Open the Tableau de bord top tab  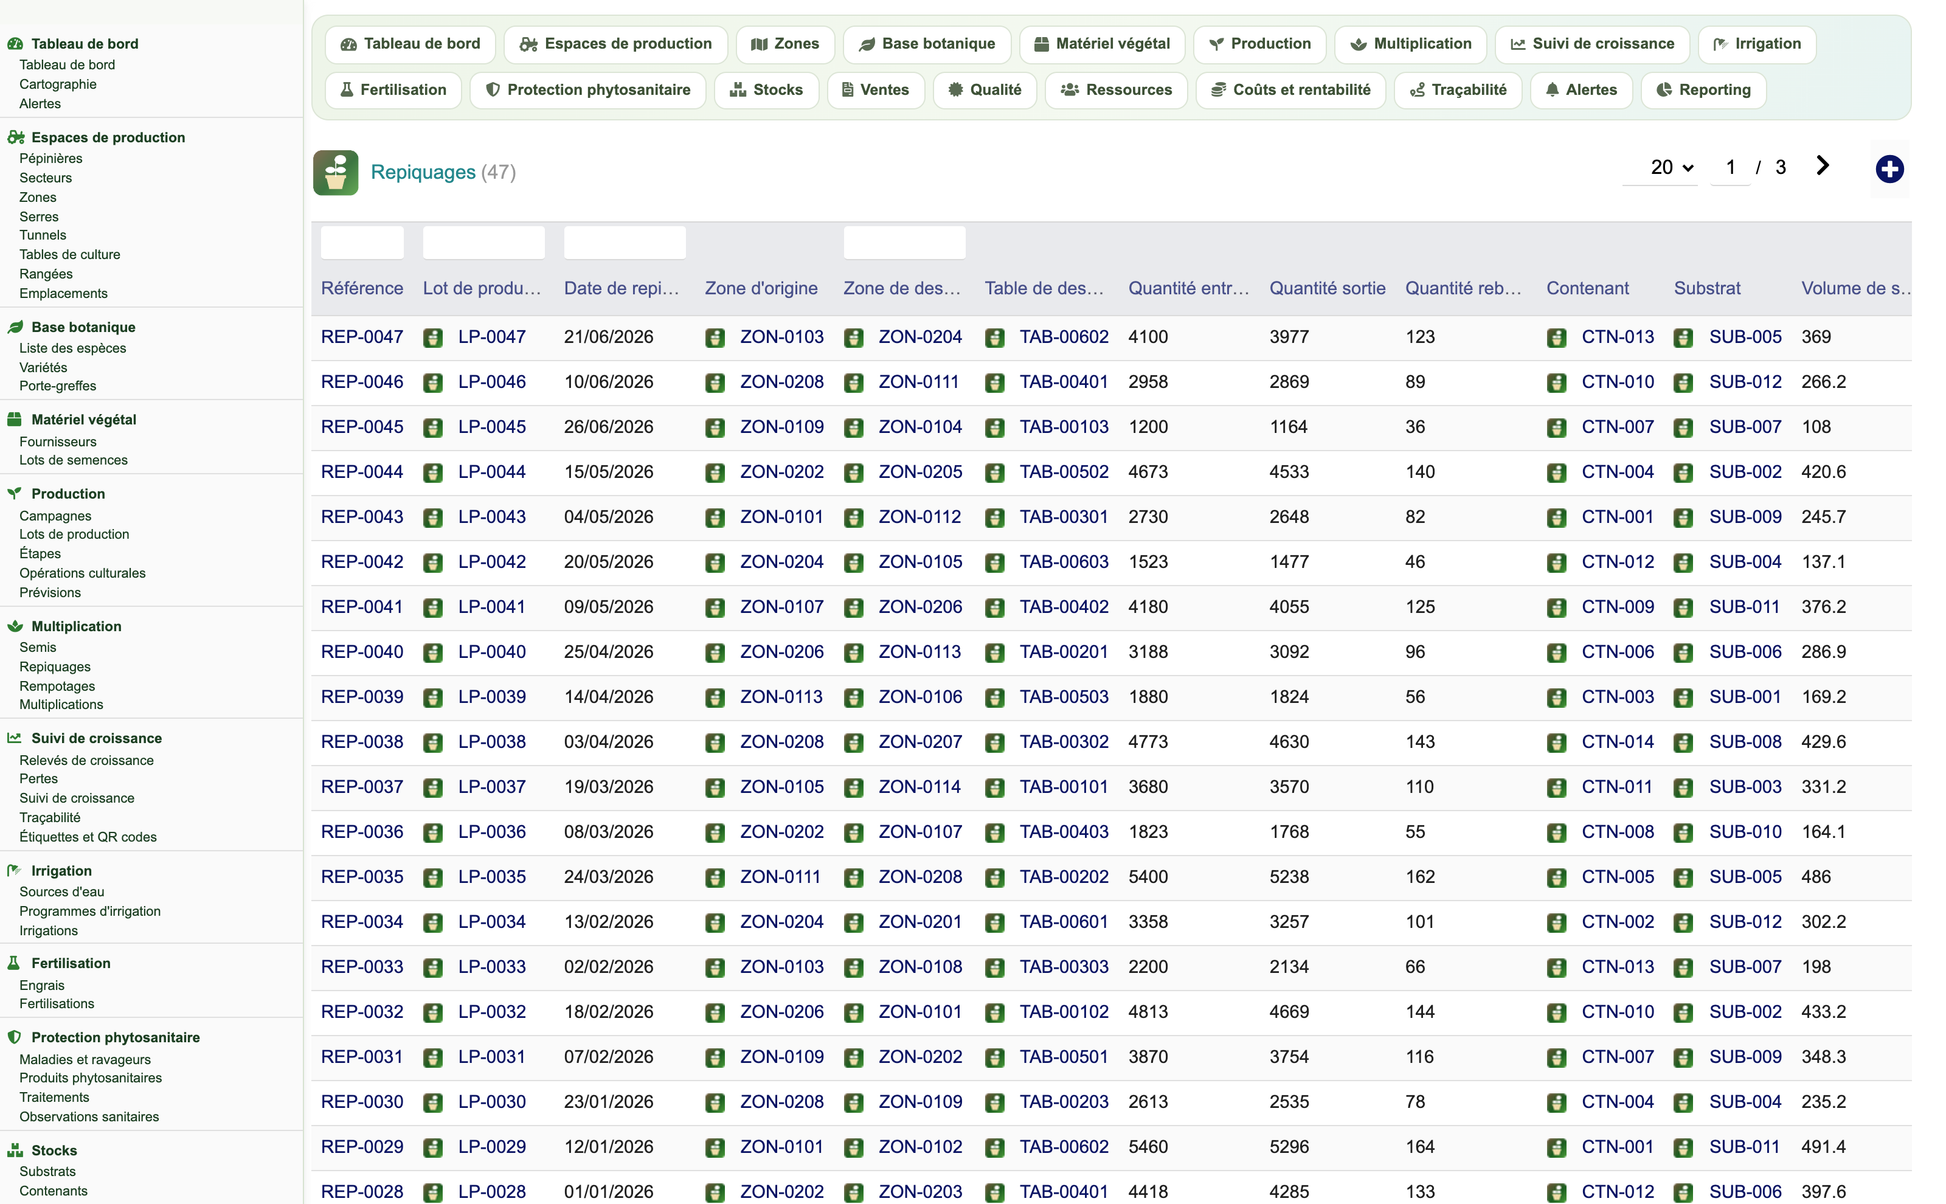[x=411, y=44]
